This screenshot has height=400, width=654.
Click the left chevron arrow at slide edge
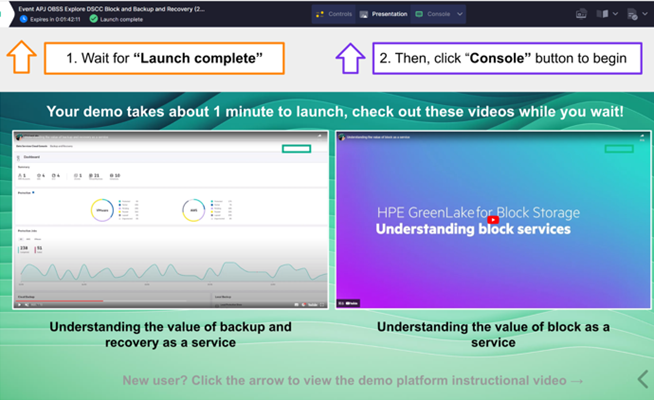point(643,379)
